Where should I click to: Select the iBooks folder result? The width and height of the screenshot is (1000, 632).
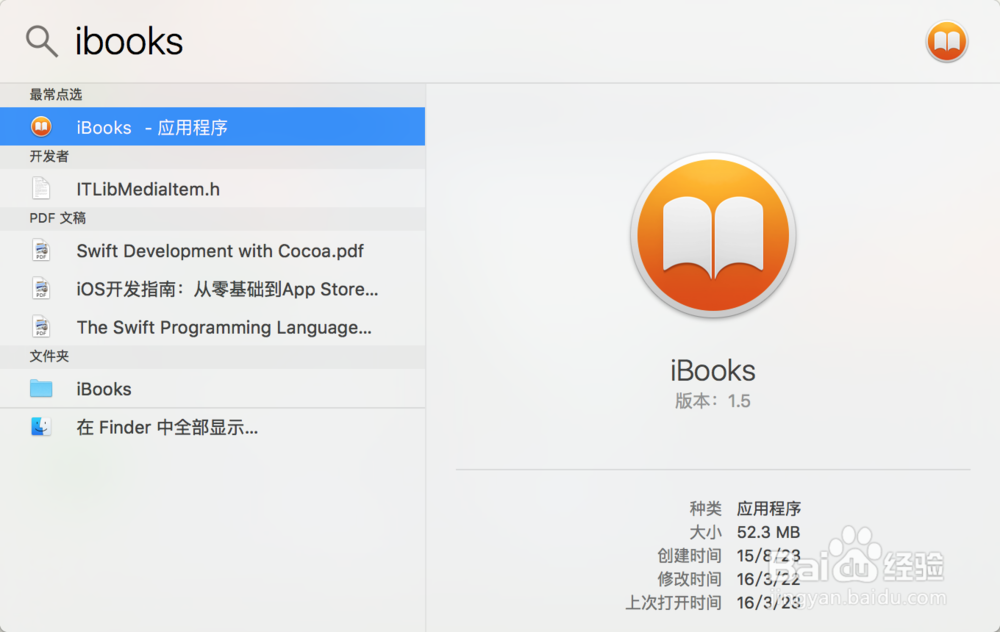[212, 388]
